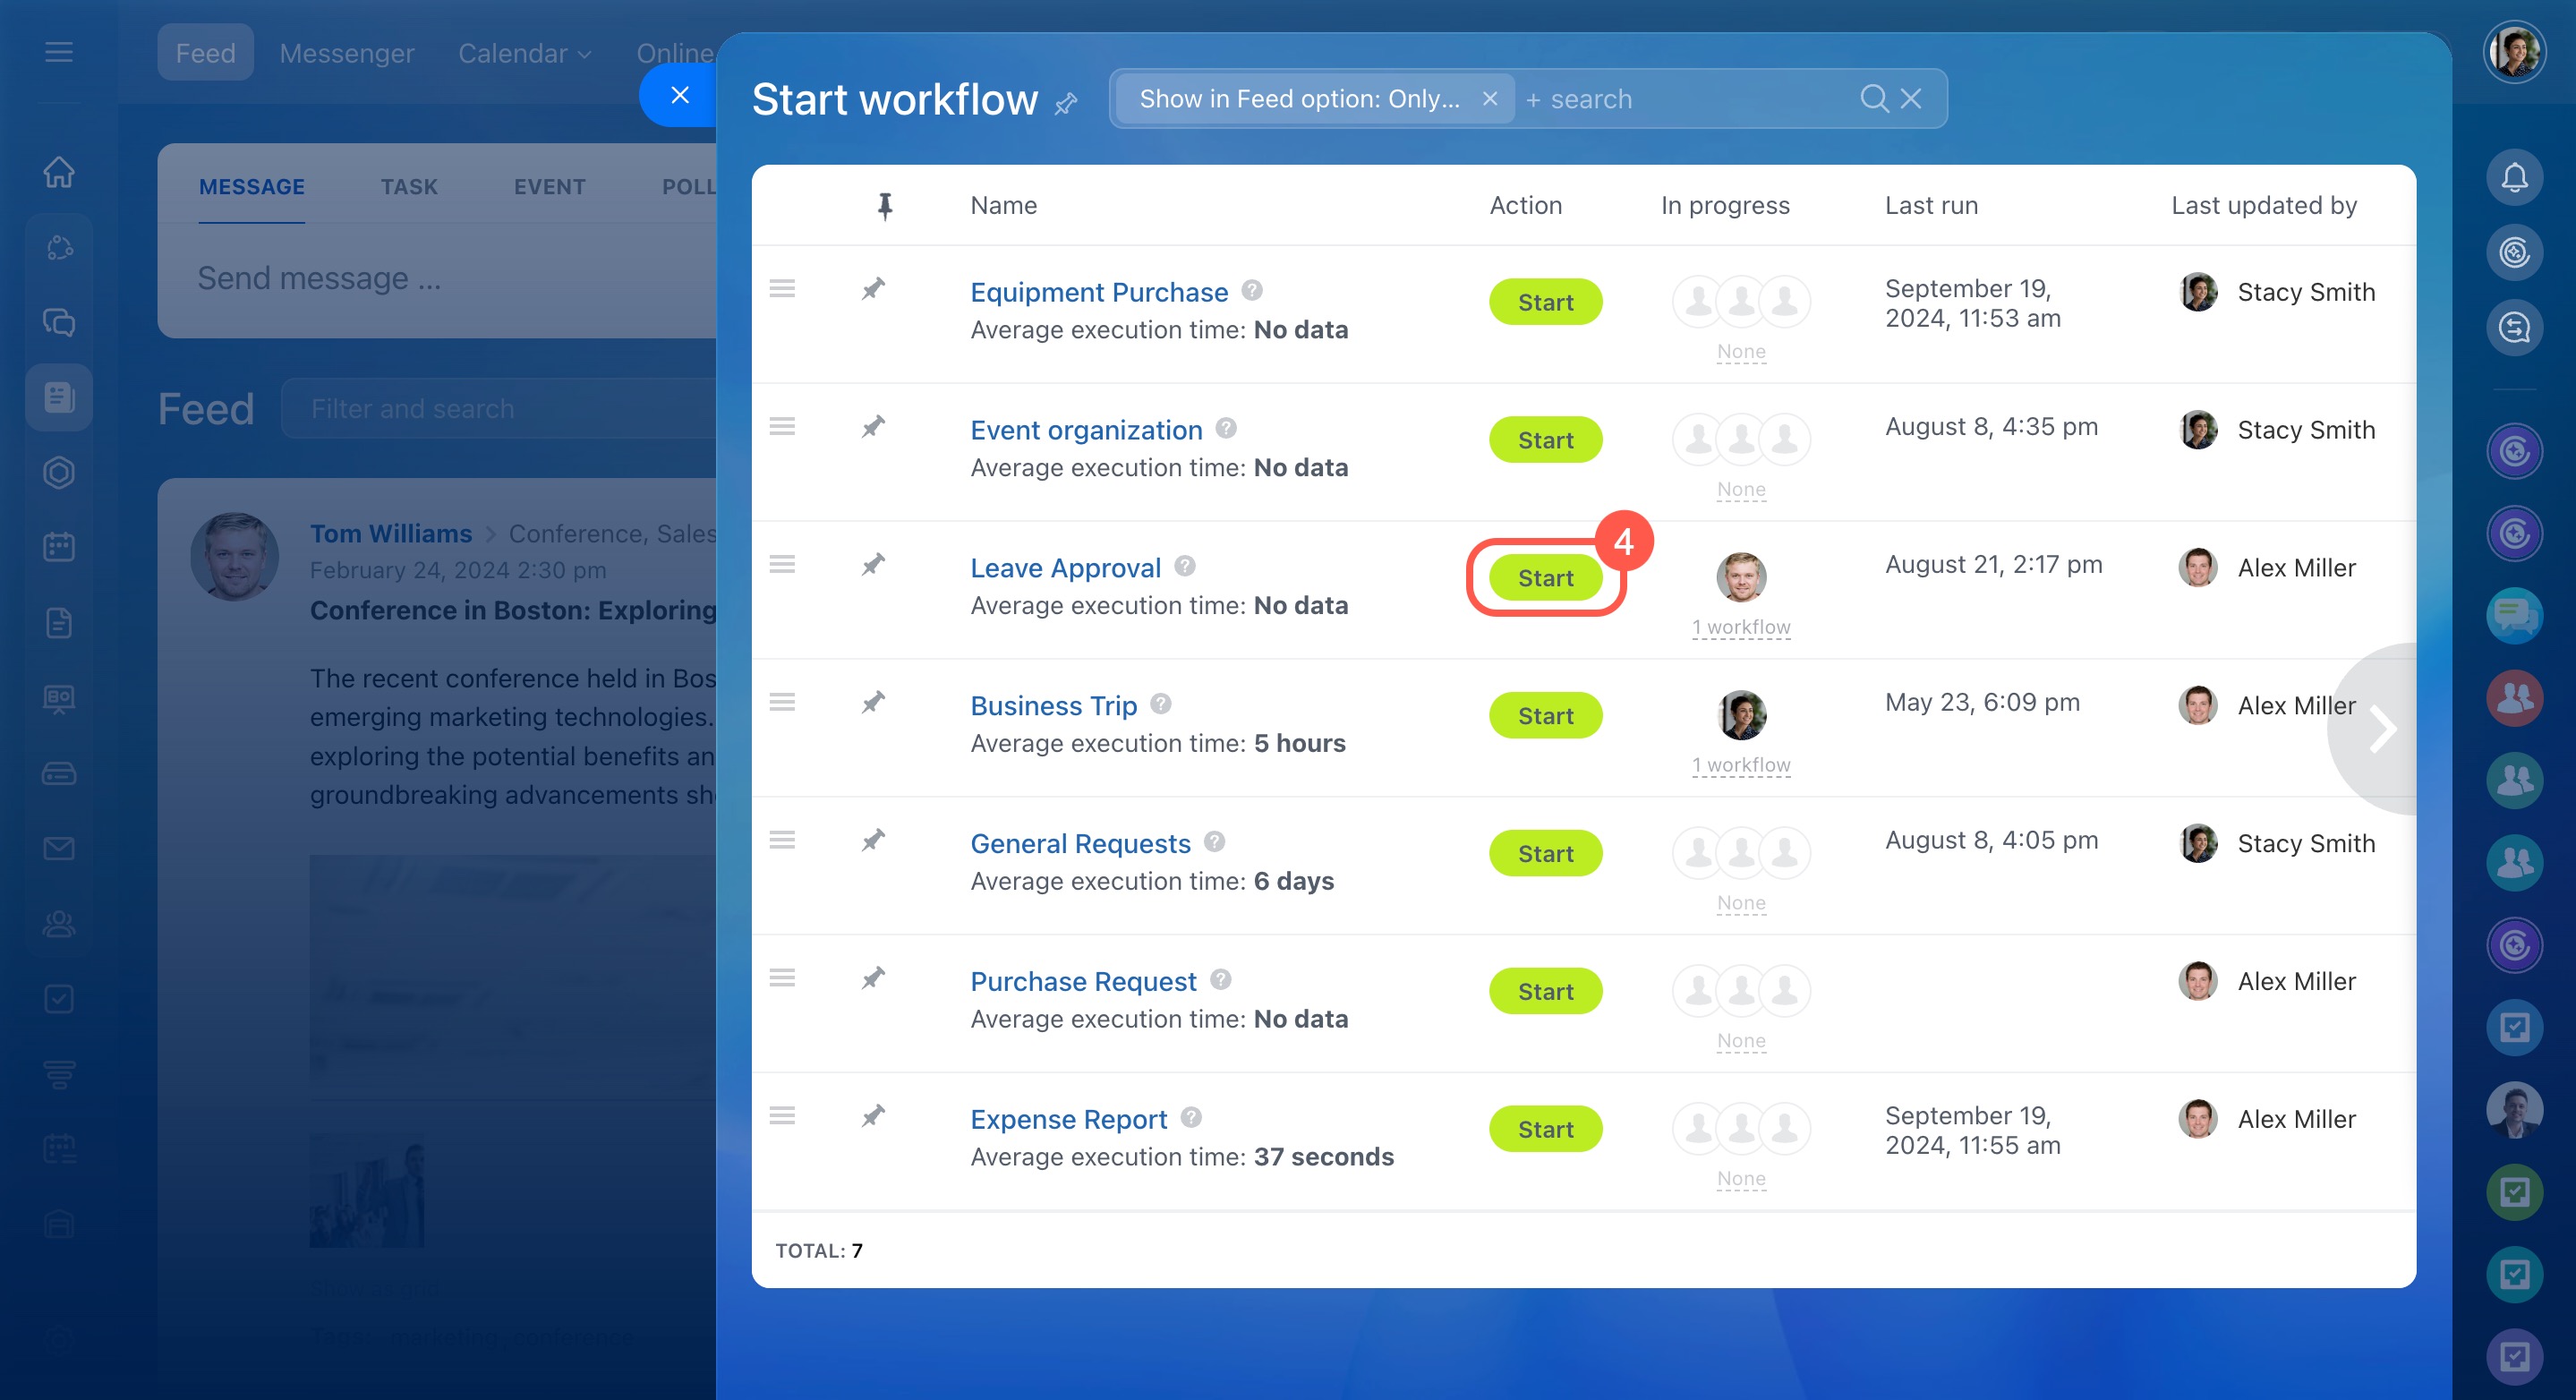
Task: Show help for Leave Approval workflow
Action: click(x=1185, y=566)
